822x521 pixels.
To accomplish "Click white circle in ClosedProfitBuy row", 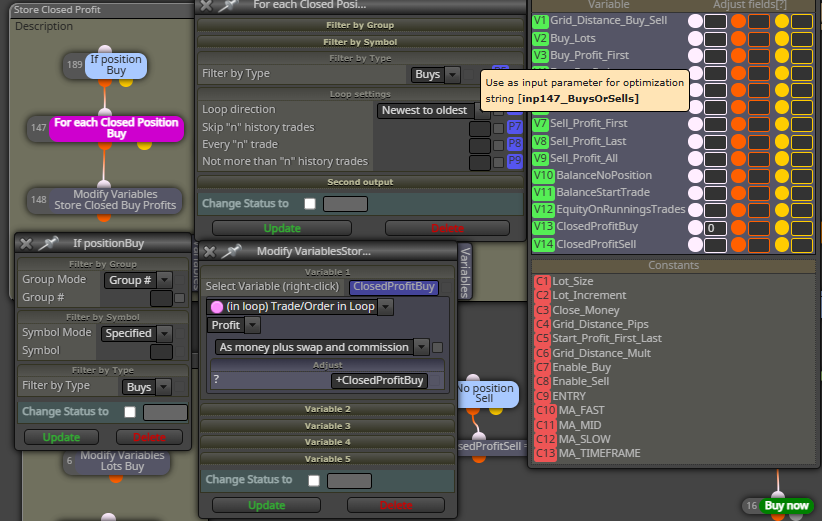I will click(695, 227).
